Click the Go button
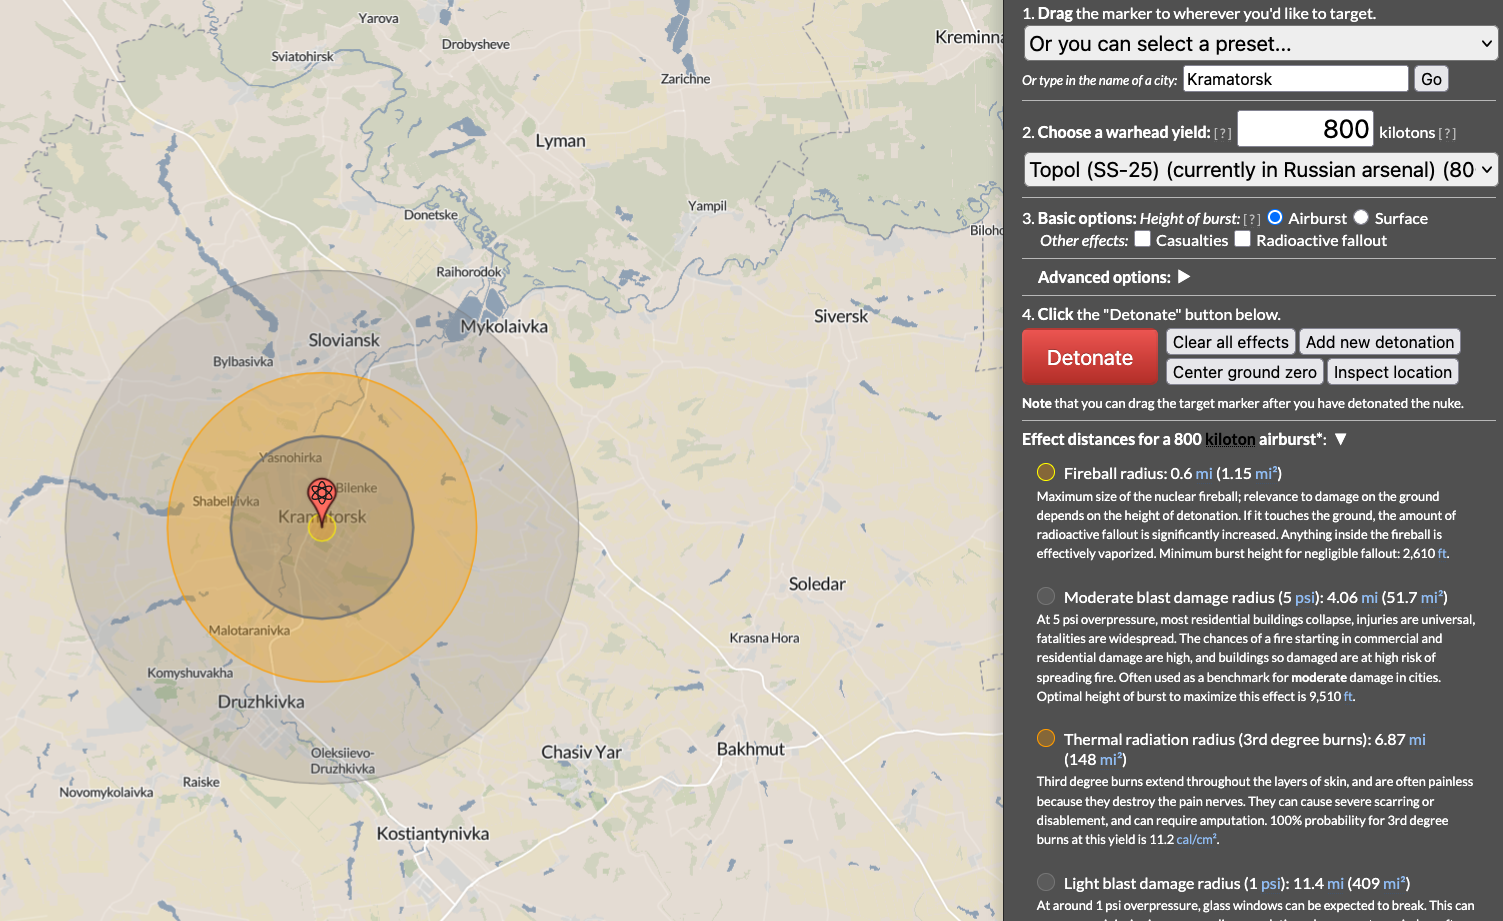 (1431, 79)
